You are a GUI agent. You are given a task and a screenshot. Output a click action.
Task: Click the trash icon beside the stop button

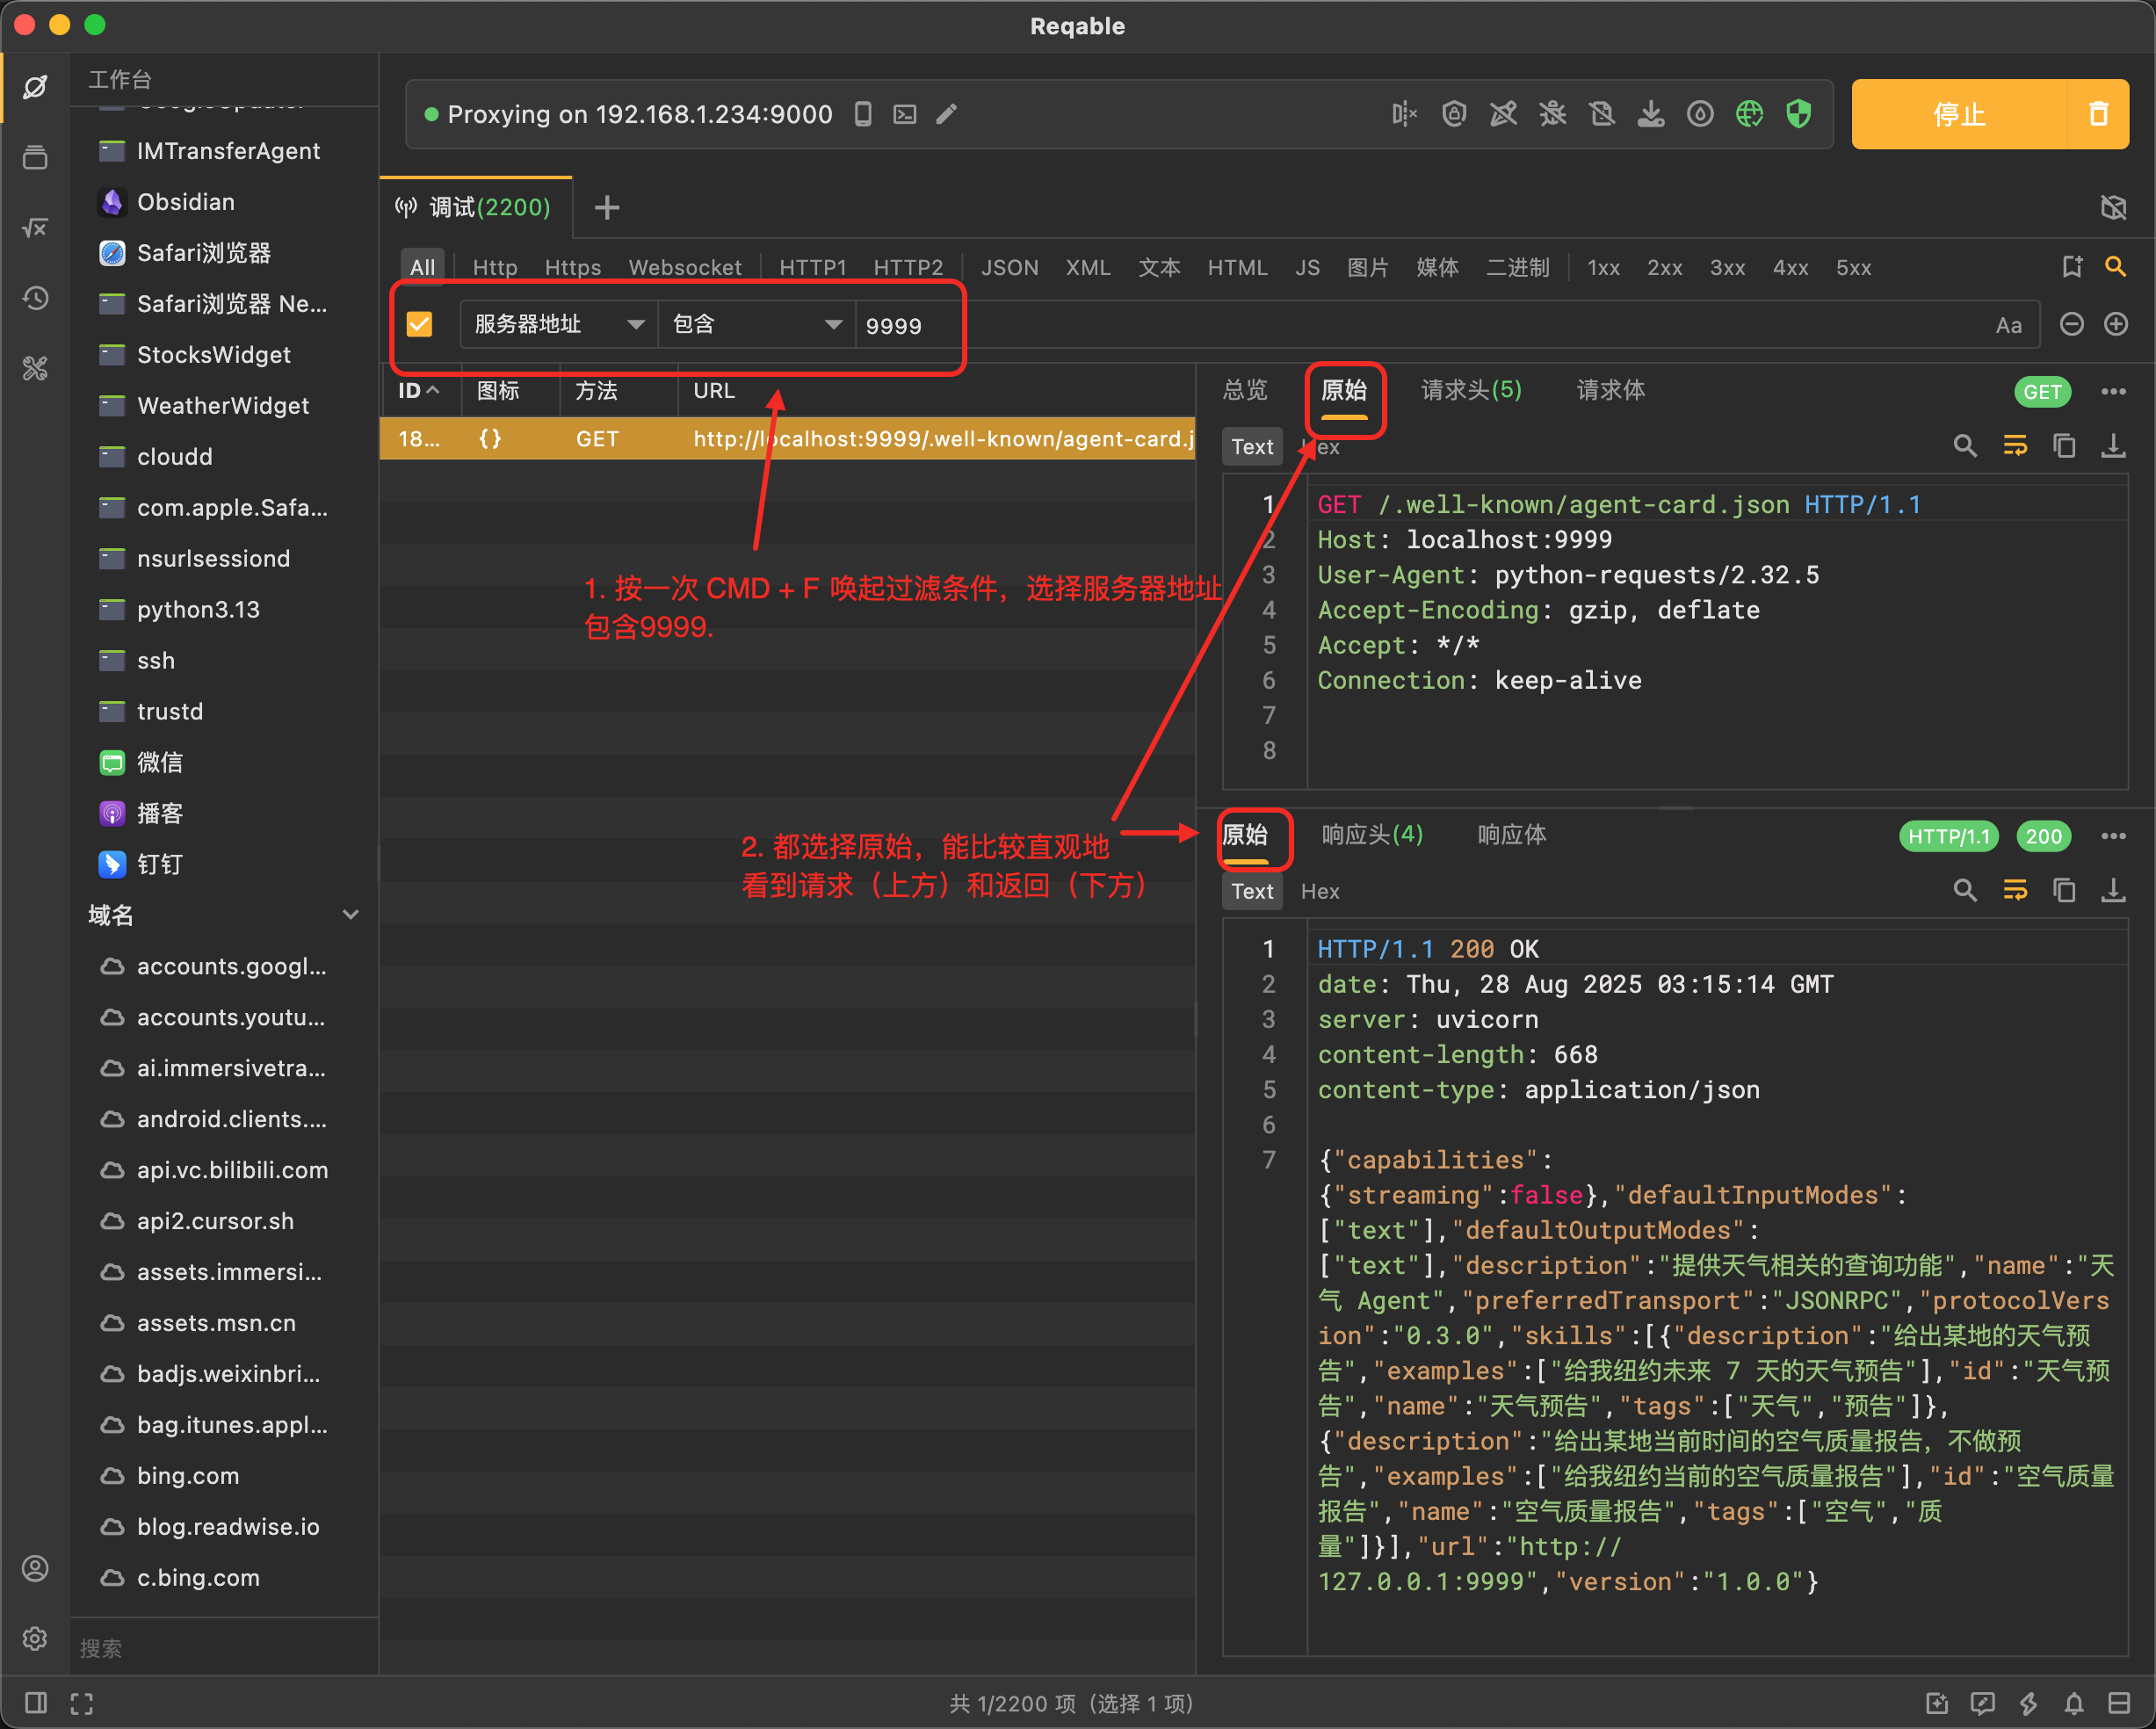(2098, 114)
